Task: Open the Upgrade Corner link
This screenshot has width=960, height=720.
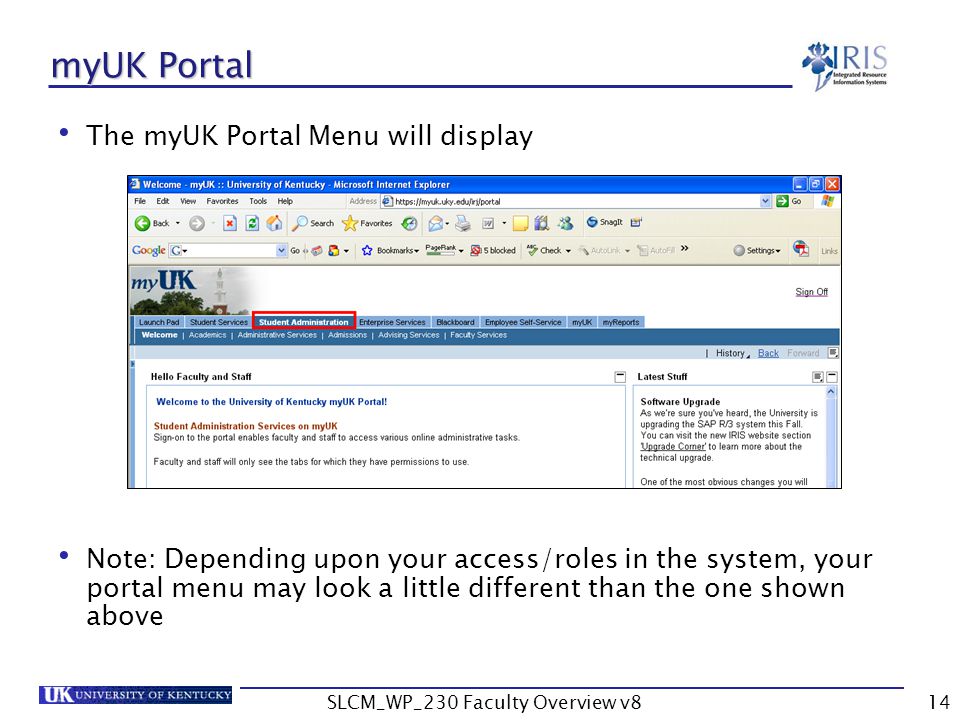Action: pyautogui.click(x=673, y=447)
